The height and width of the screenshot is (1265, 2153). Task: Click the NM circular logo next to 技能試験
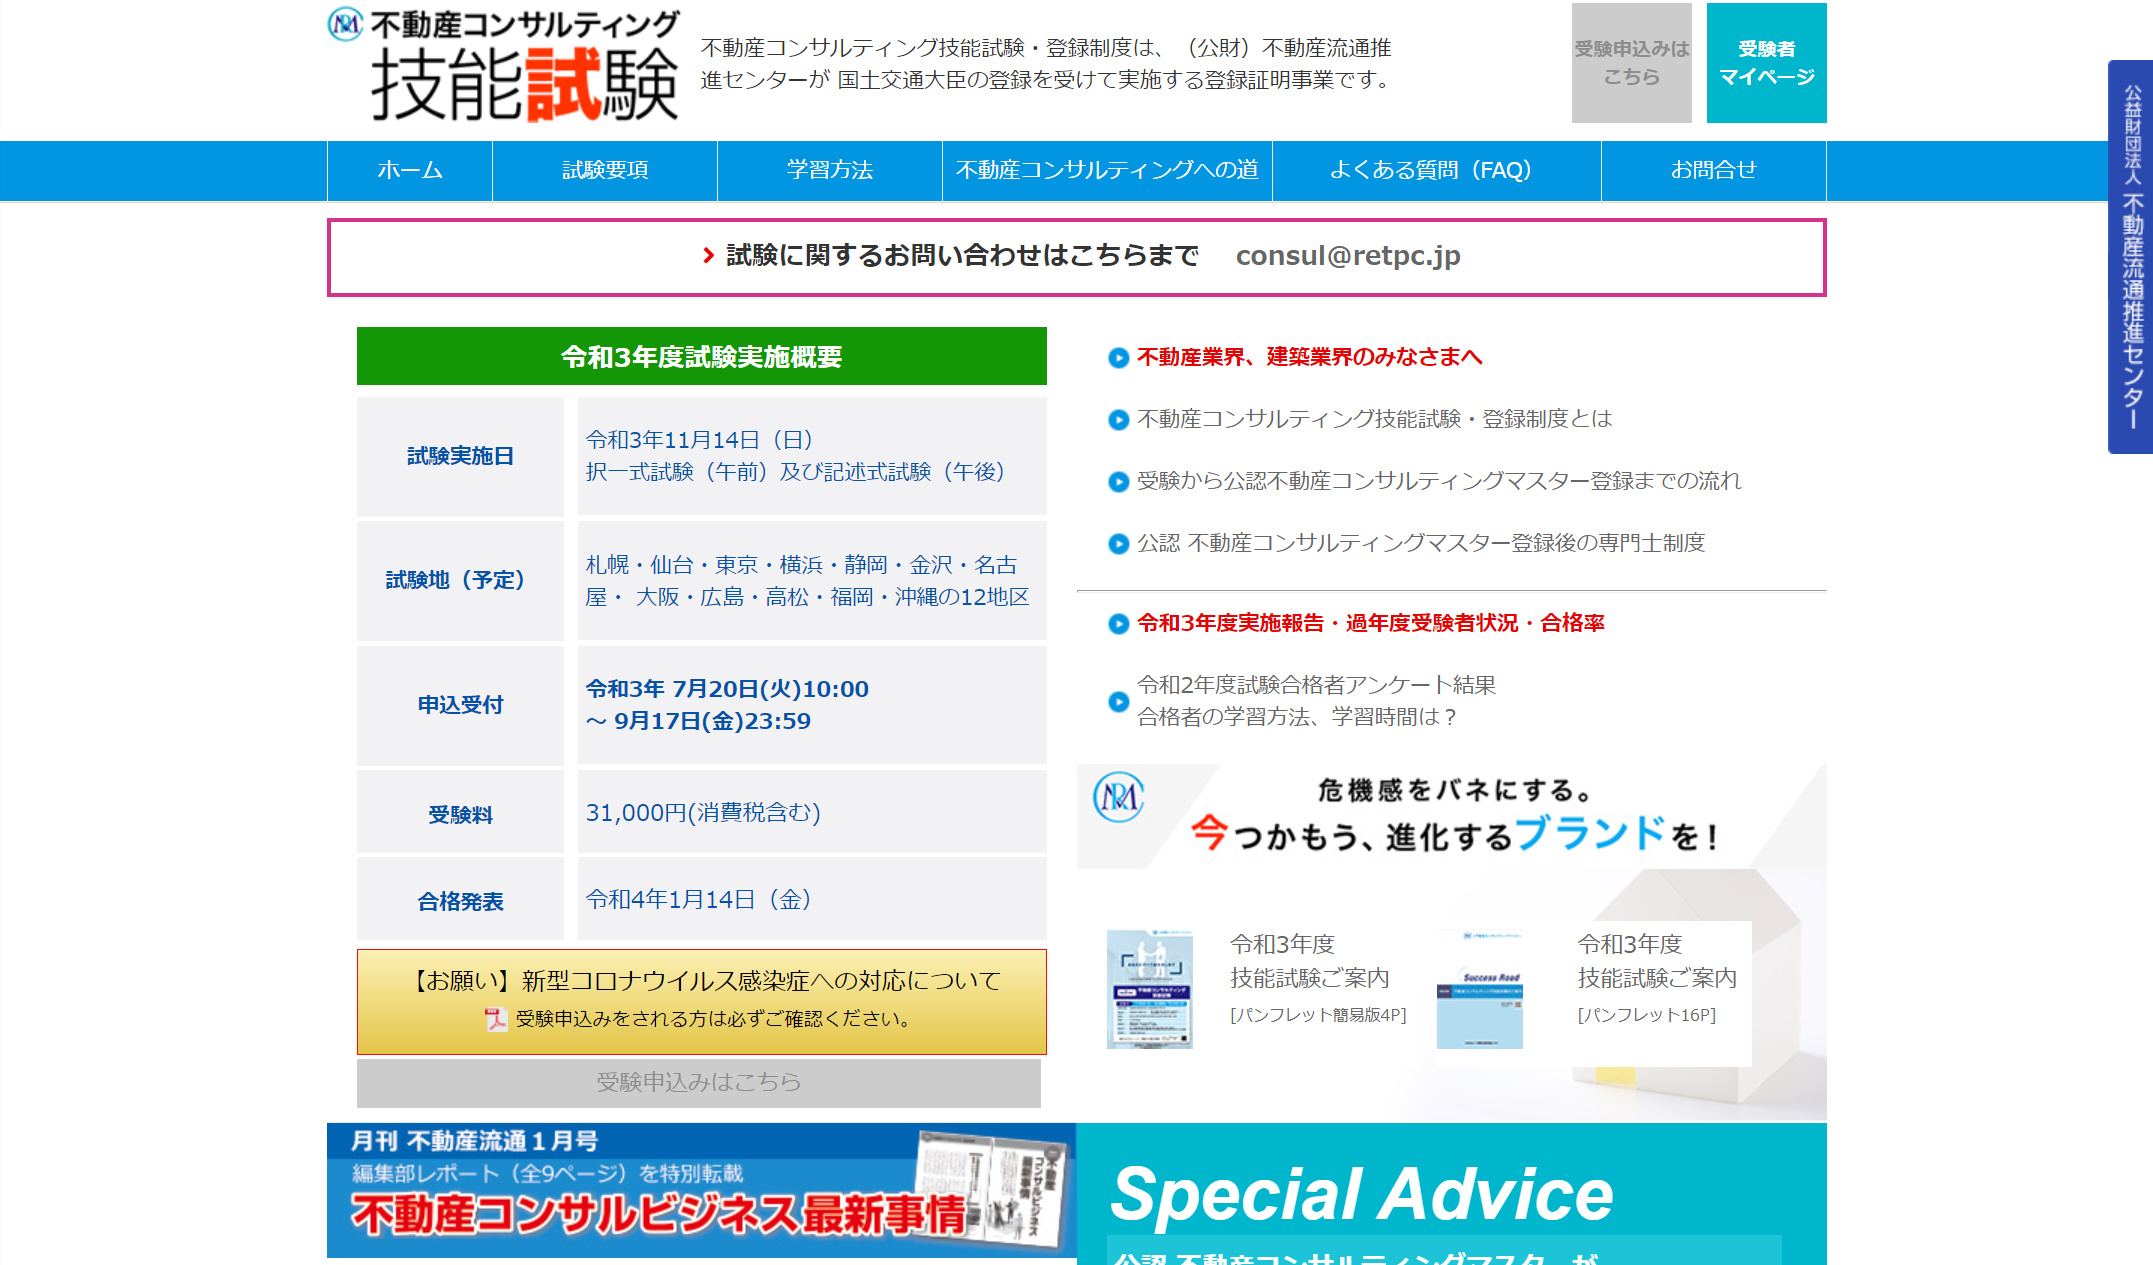click(345, 25)
